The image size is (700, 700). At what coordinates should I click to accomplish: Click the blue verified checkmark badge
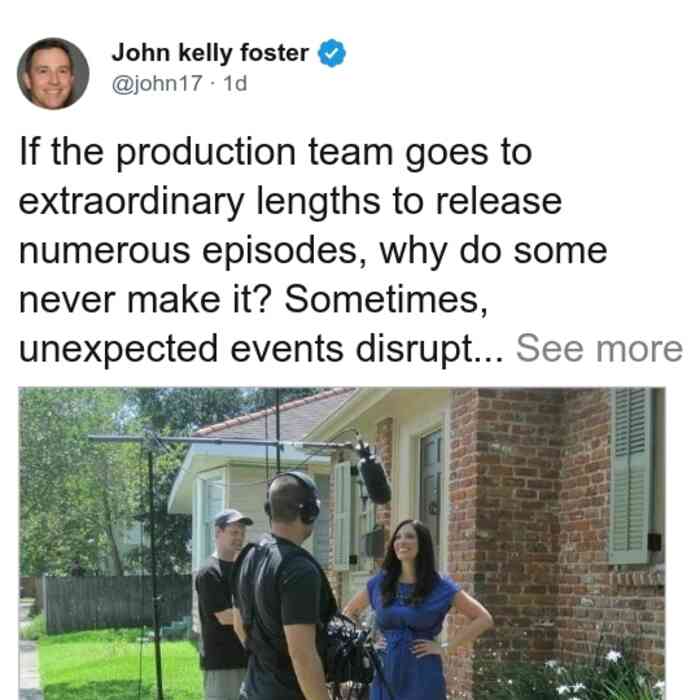point(332,53)
